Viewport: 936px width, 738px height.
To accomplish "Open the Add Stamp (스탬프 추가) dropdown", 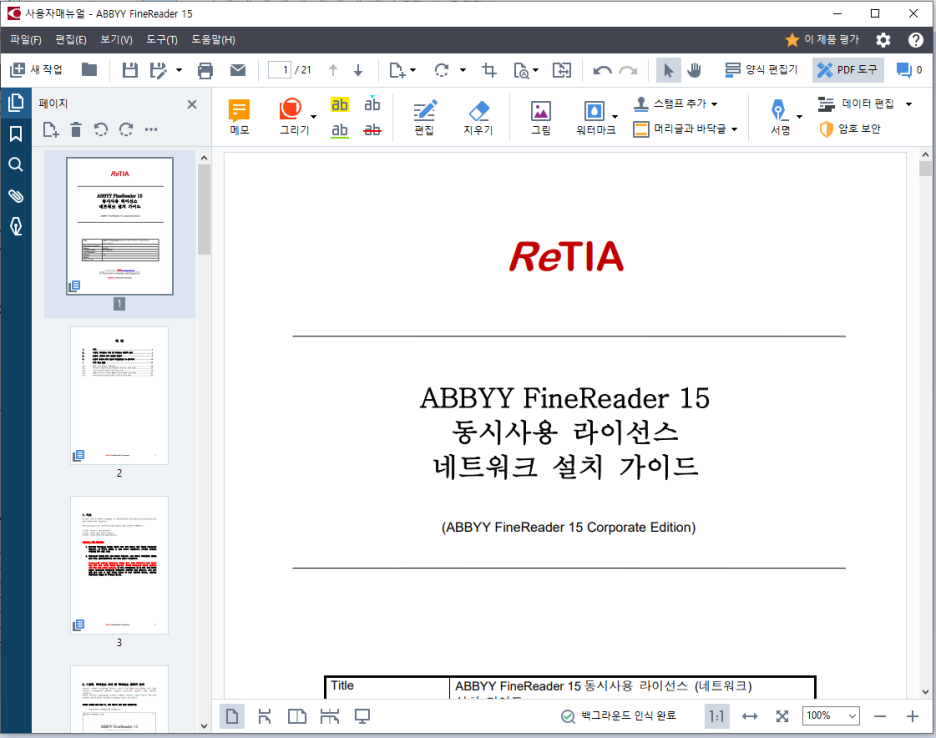I will tap(675, 104).
